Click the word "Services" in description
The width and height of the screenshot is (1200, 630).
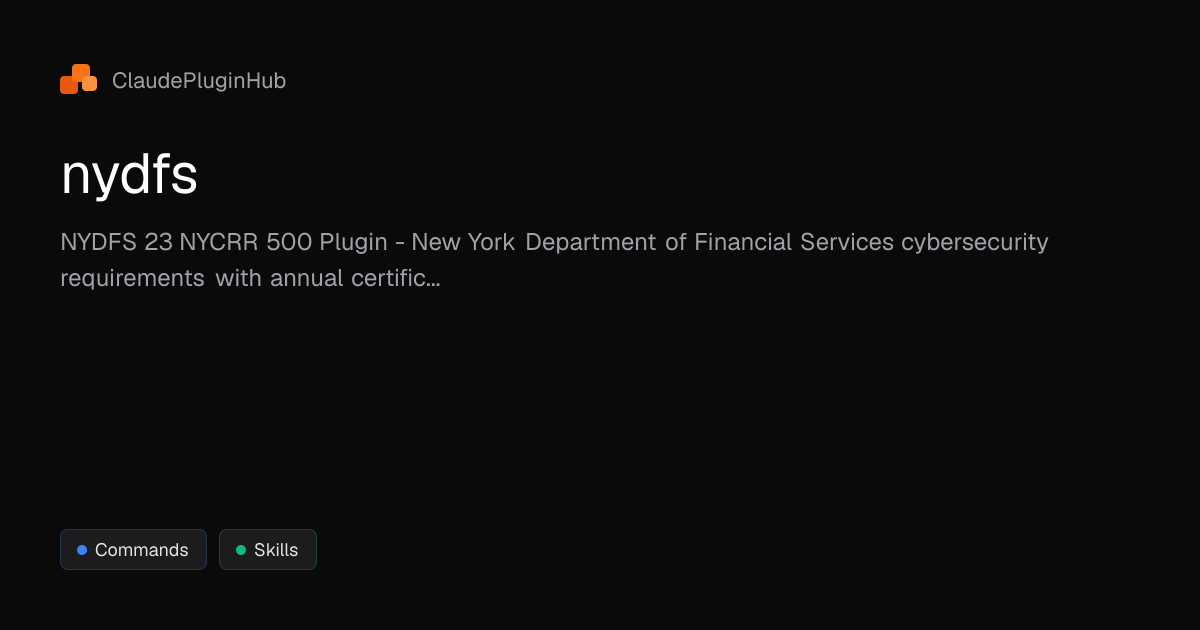[847, 242]
